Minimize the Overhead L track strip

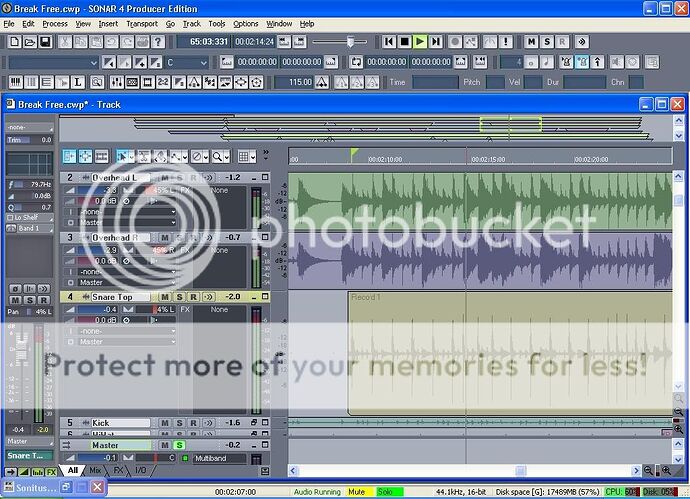click(254, 178)
